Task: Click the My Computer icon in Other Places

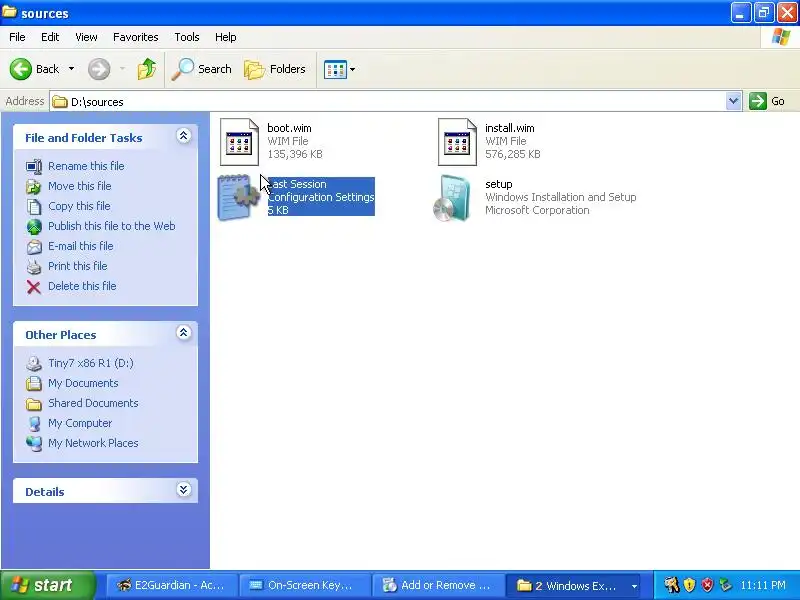Action: (x=34, y=423)
